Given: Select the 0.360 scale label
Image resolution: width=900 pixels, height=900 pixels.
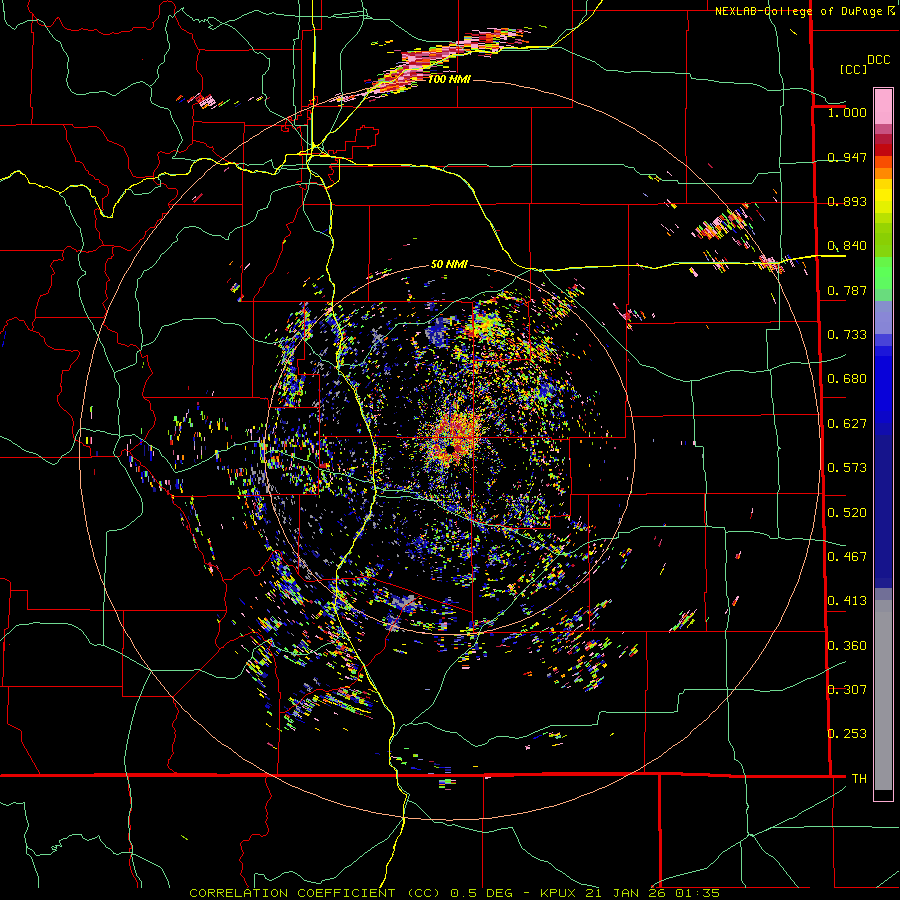Looking at the screenshot, I should [x=847, y=646].
